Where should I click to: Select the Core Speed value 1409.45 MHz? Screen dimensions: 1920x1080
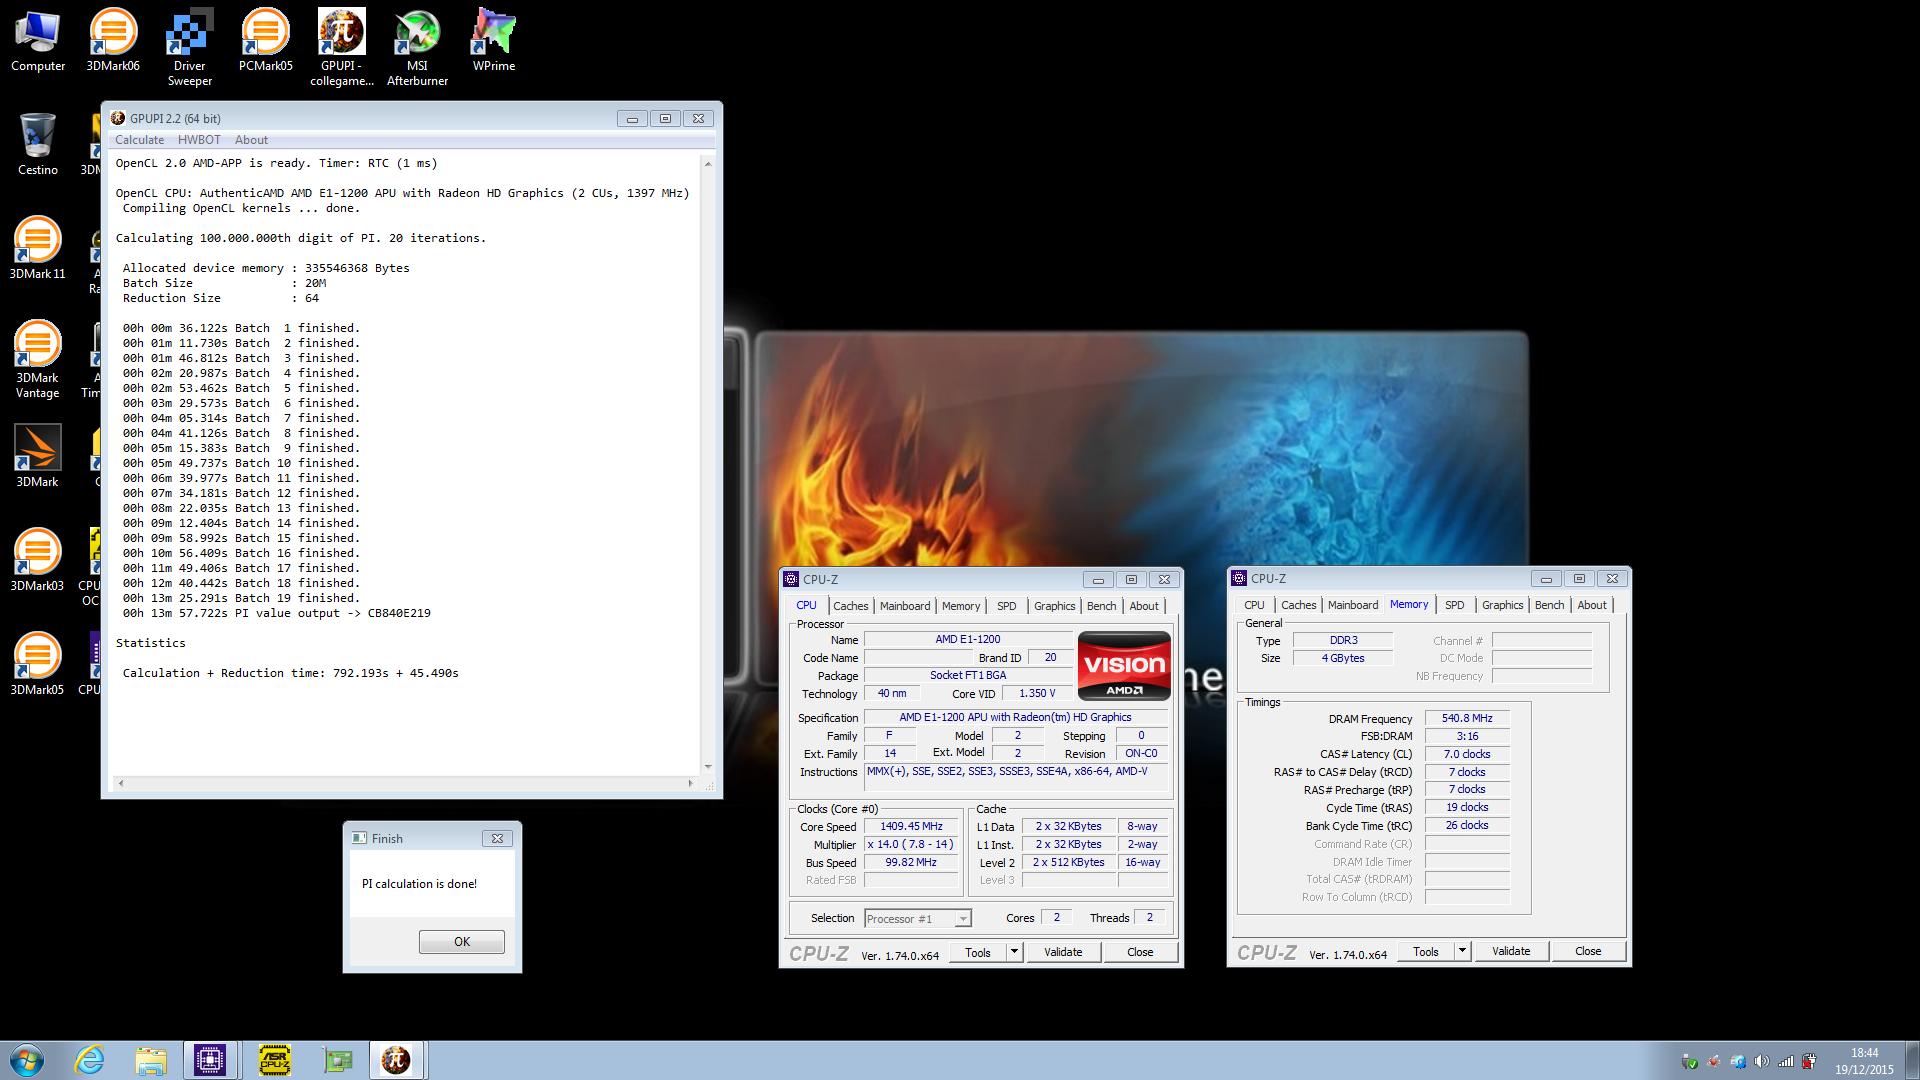pyautogui.click(x=911, y=827)
